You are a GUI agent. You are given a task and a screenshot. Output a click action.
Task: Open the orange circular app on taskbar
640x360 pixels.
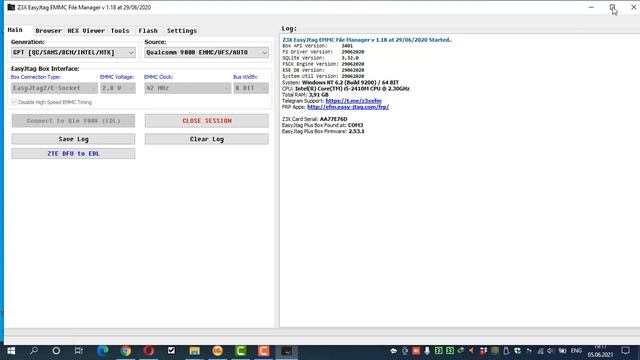[218, 351]
